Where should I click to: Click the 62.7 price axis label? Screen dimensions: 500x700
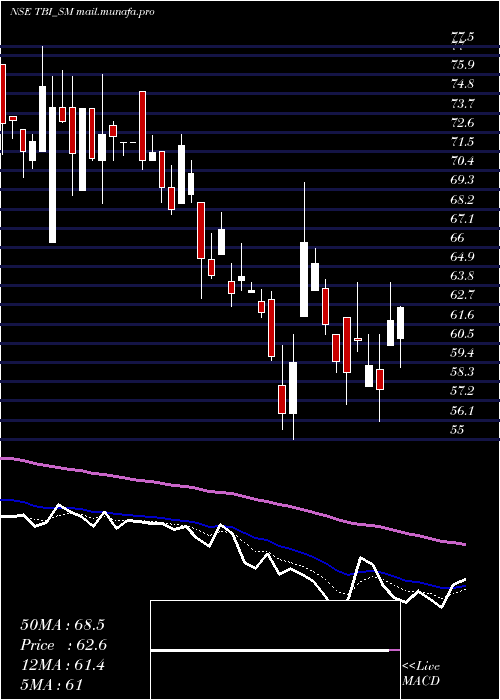[x=463, y=295]
